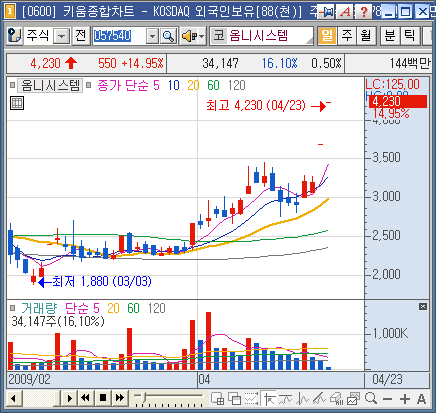Click the 20-day price moving average legend number

(x=193, y=86)
